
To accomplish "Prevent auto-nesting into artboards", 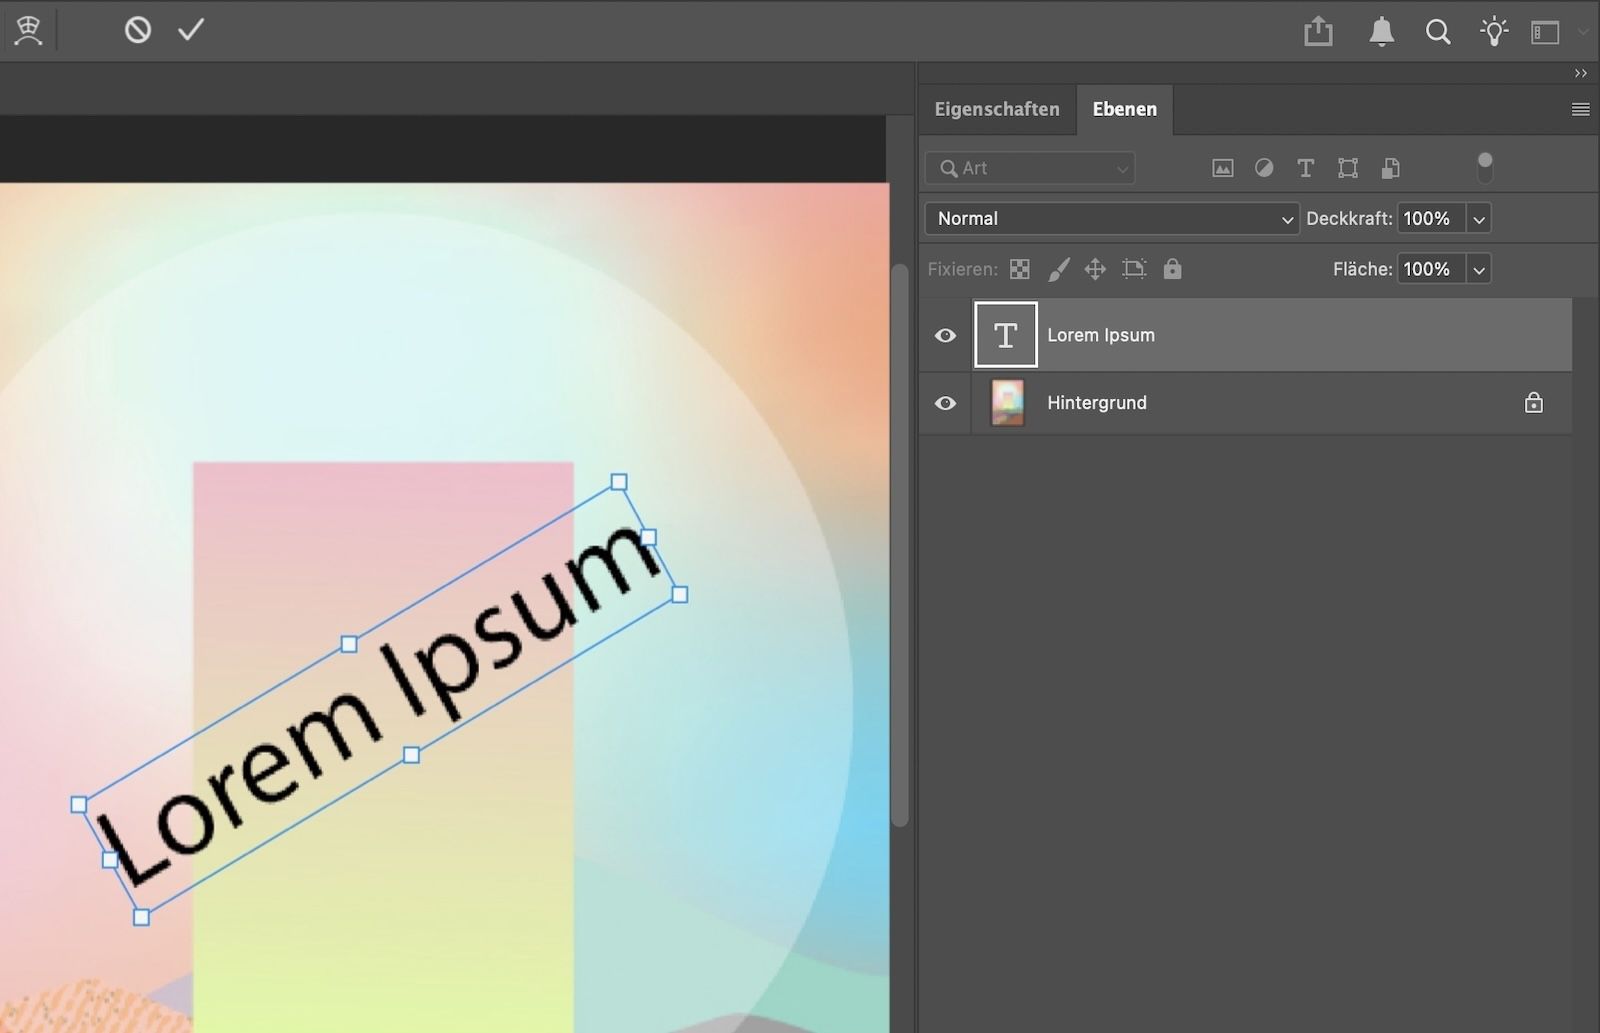I will click(x=1133, y=269).
